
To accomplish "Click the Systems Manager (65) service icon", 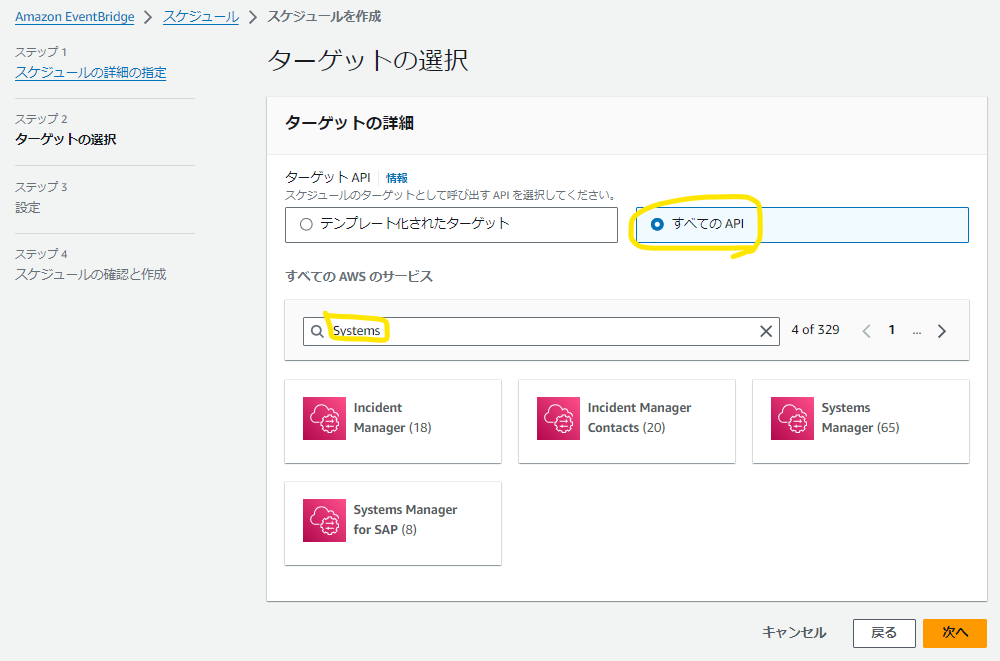I will point(792,419).
